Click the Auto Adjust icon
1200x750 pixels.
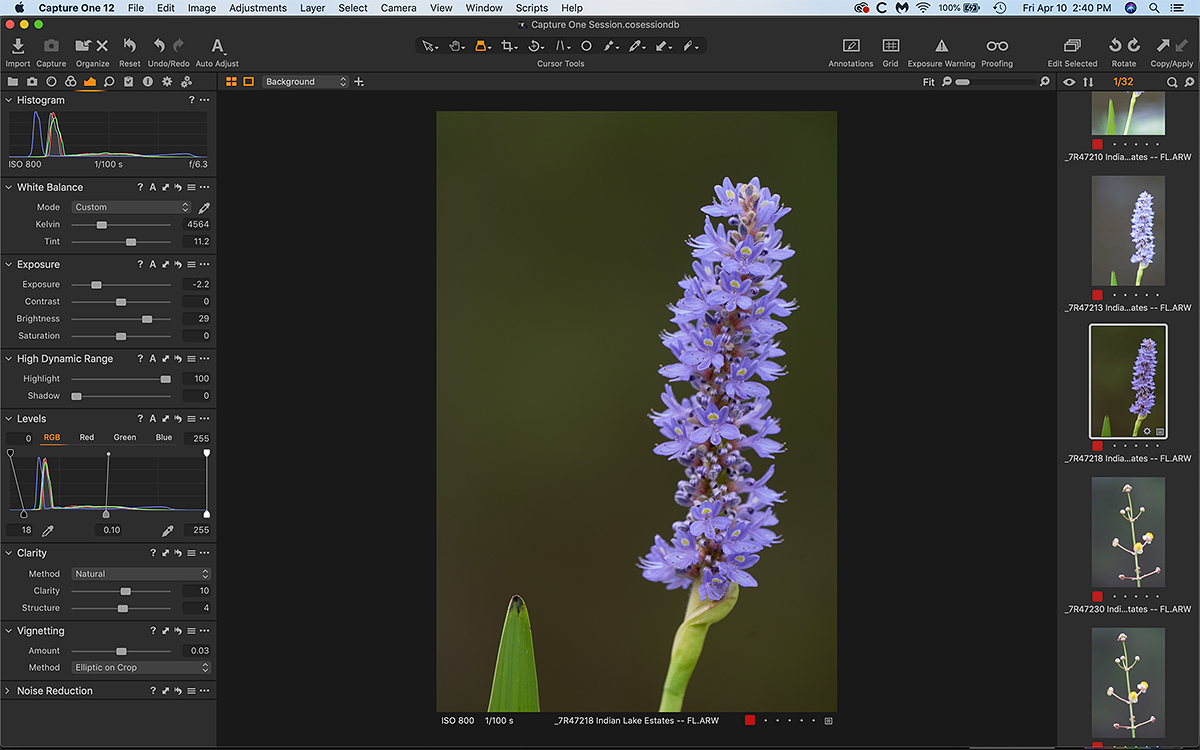(217, 46)
